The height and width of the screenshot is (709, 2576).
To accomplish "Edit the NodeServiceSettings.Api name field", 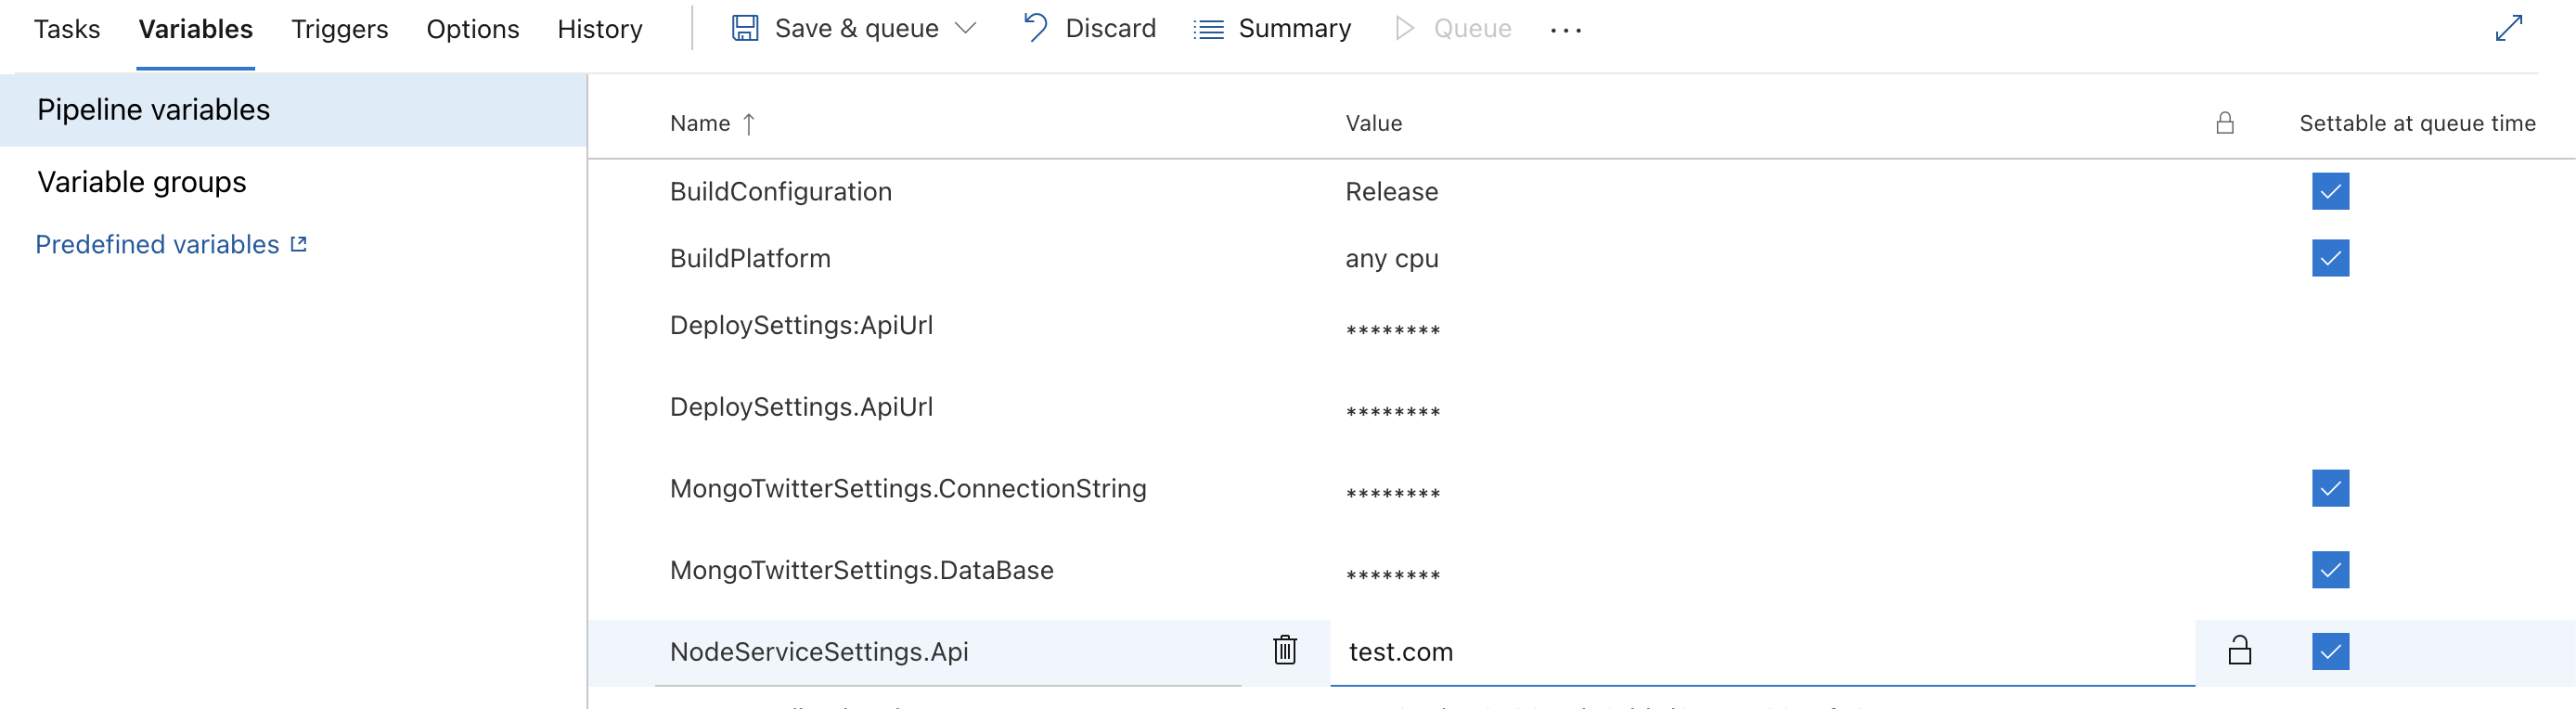I will click(948, 652).
